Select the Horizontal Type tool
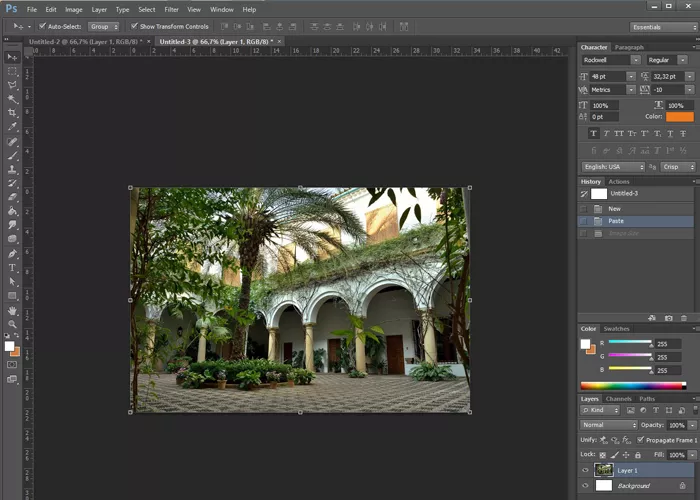This screenshot has height=500, width=700. 12,268
